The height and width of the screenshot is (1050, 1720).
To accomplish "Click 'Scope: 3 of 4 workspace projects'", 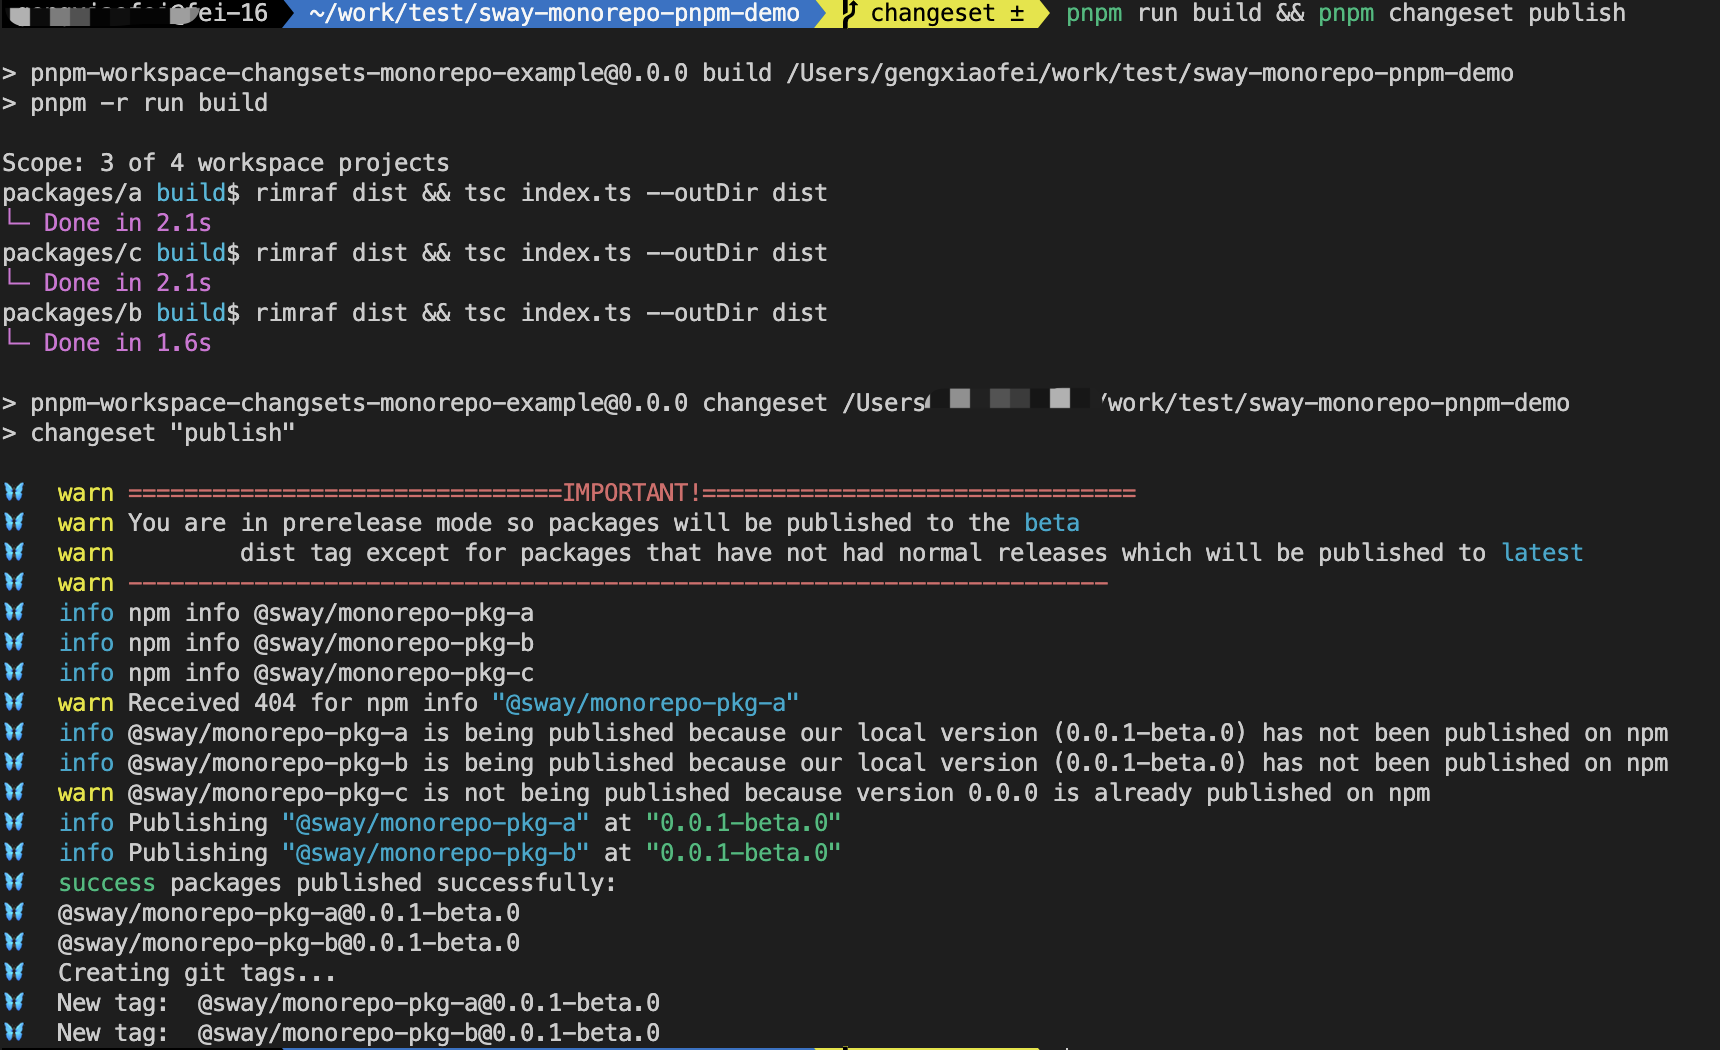I will click(226, 163).
